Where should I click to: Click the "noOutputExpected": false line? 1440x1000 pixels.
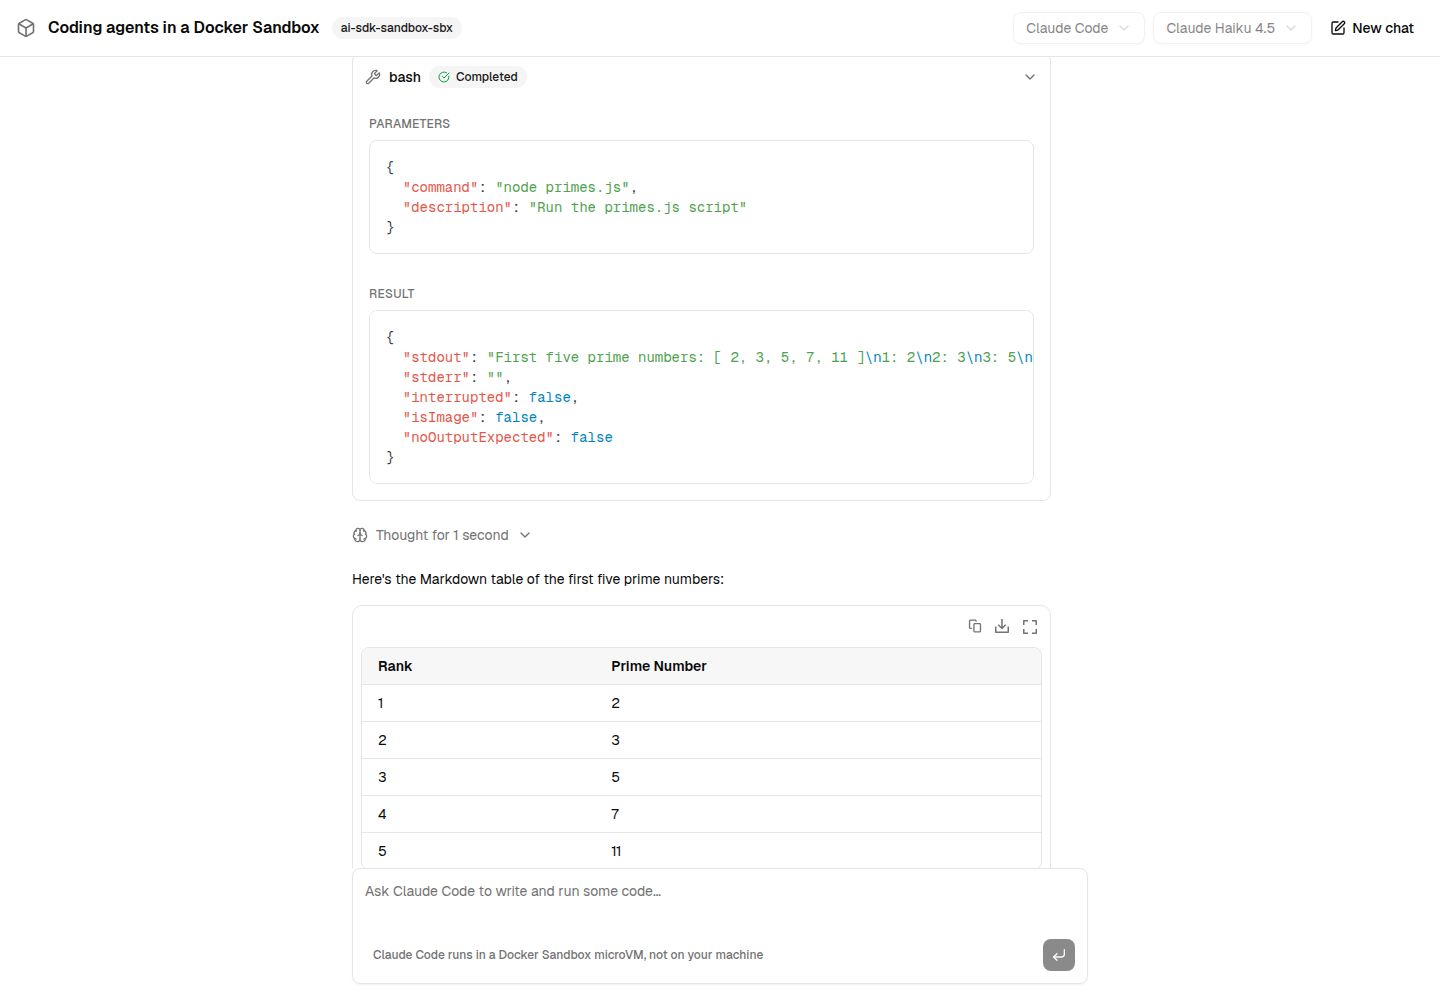[x=508, y=437]
